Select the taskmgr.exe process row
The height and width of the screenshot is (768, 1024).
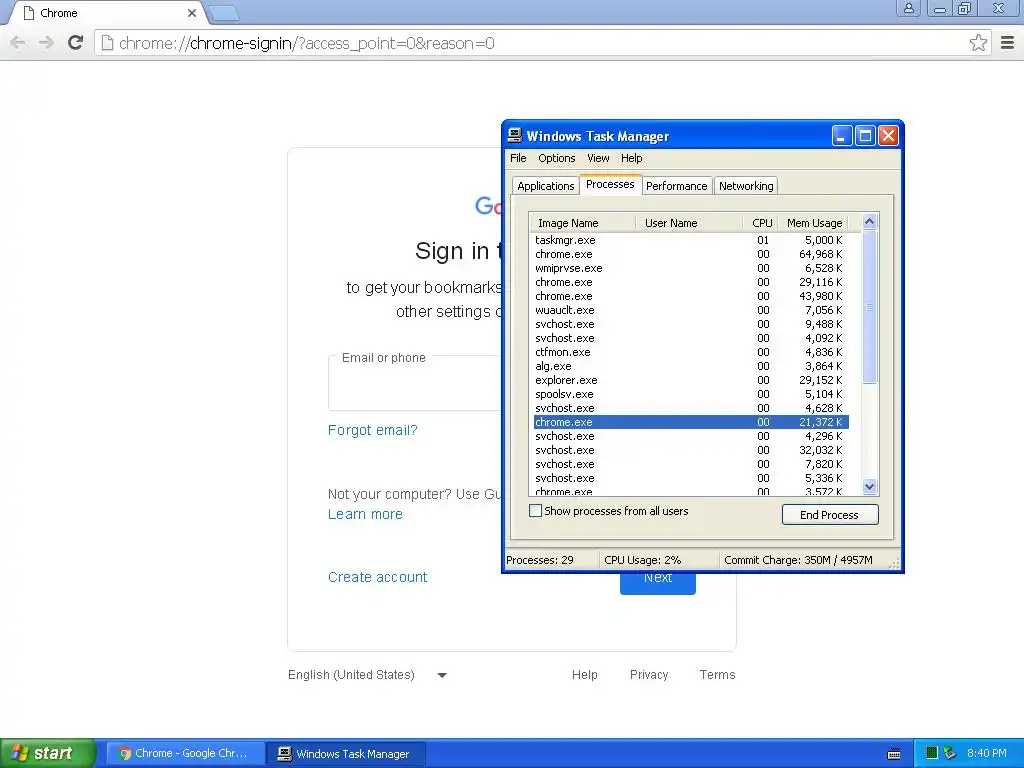click(x=691, y=240)
